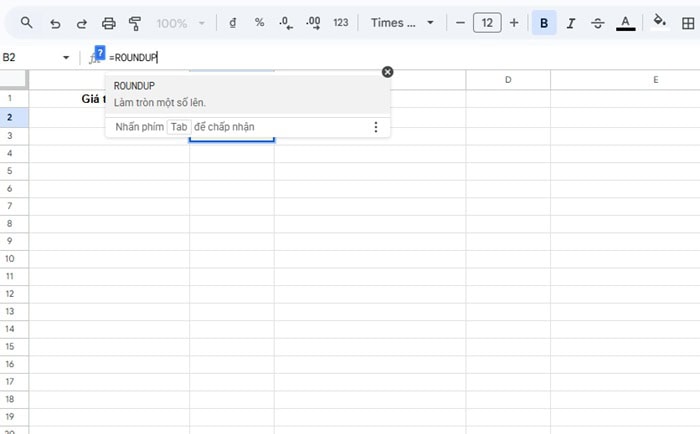Click the search magnifier icon in toolbar
Viewport: 700px width, 434px height.
pyautogui.click(x=26, y=22)
